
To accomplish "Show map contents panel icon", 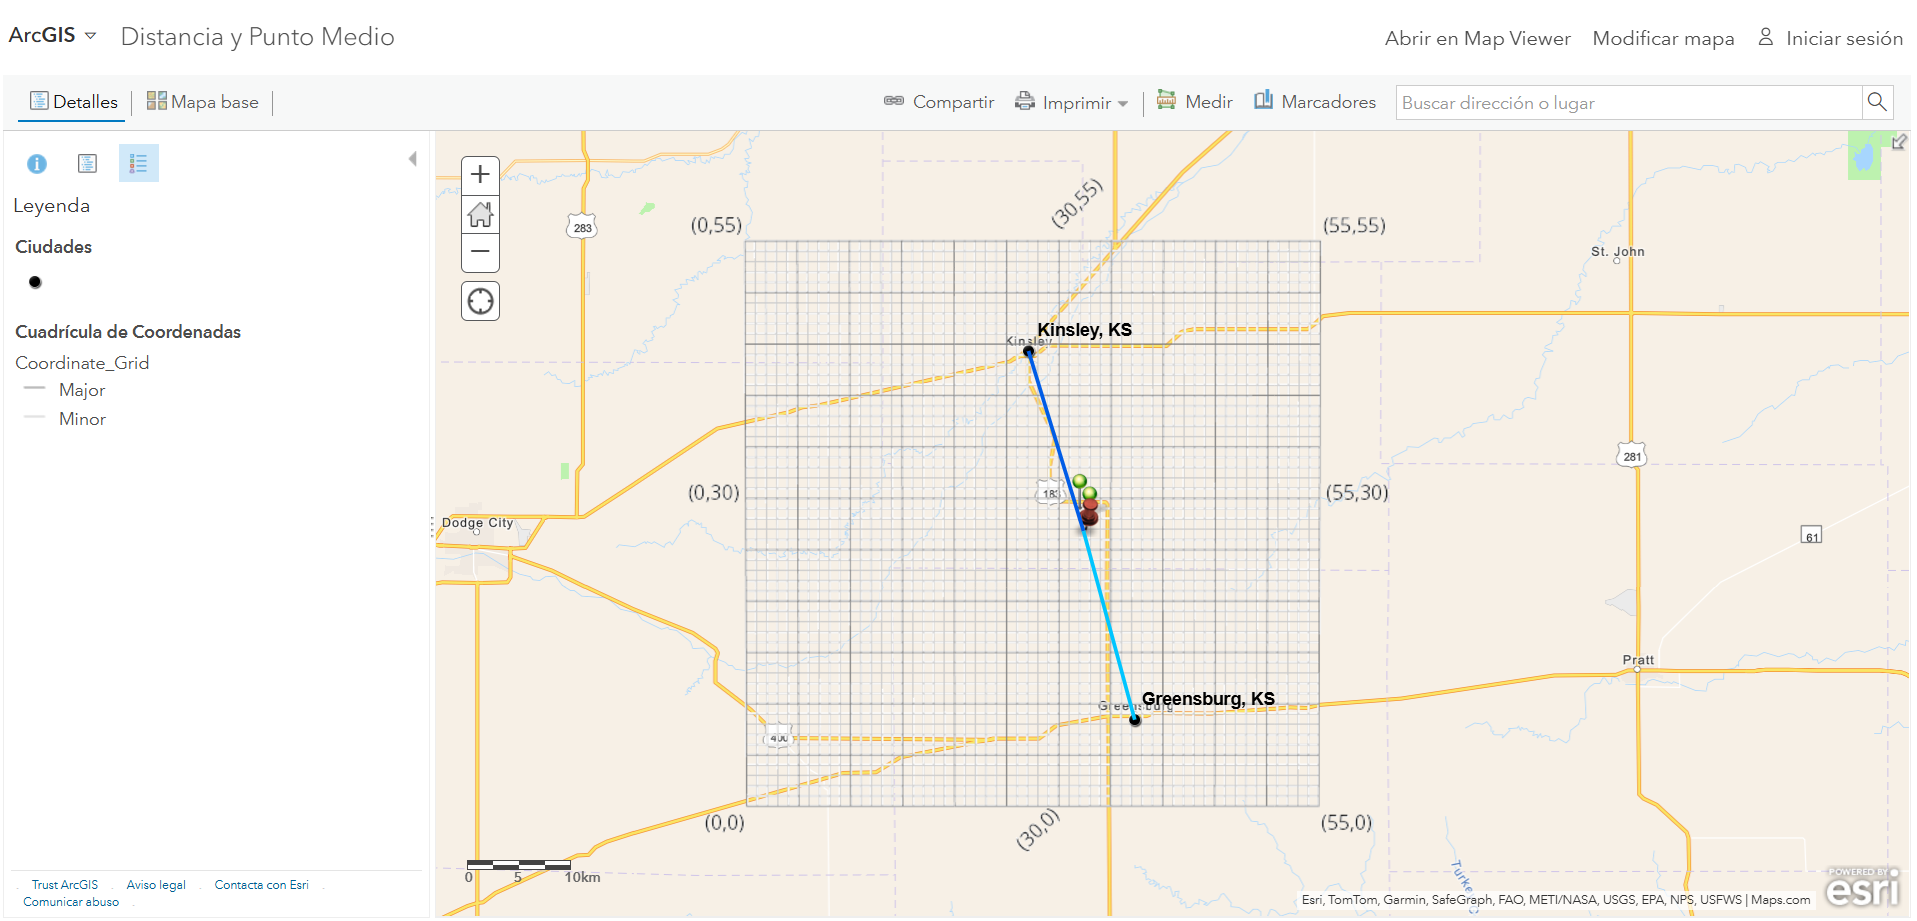I will (x=88, y=164).
